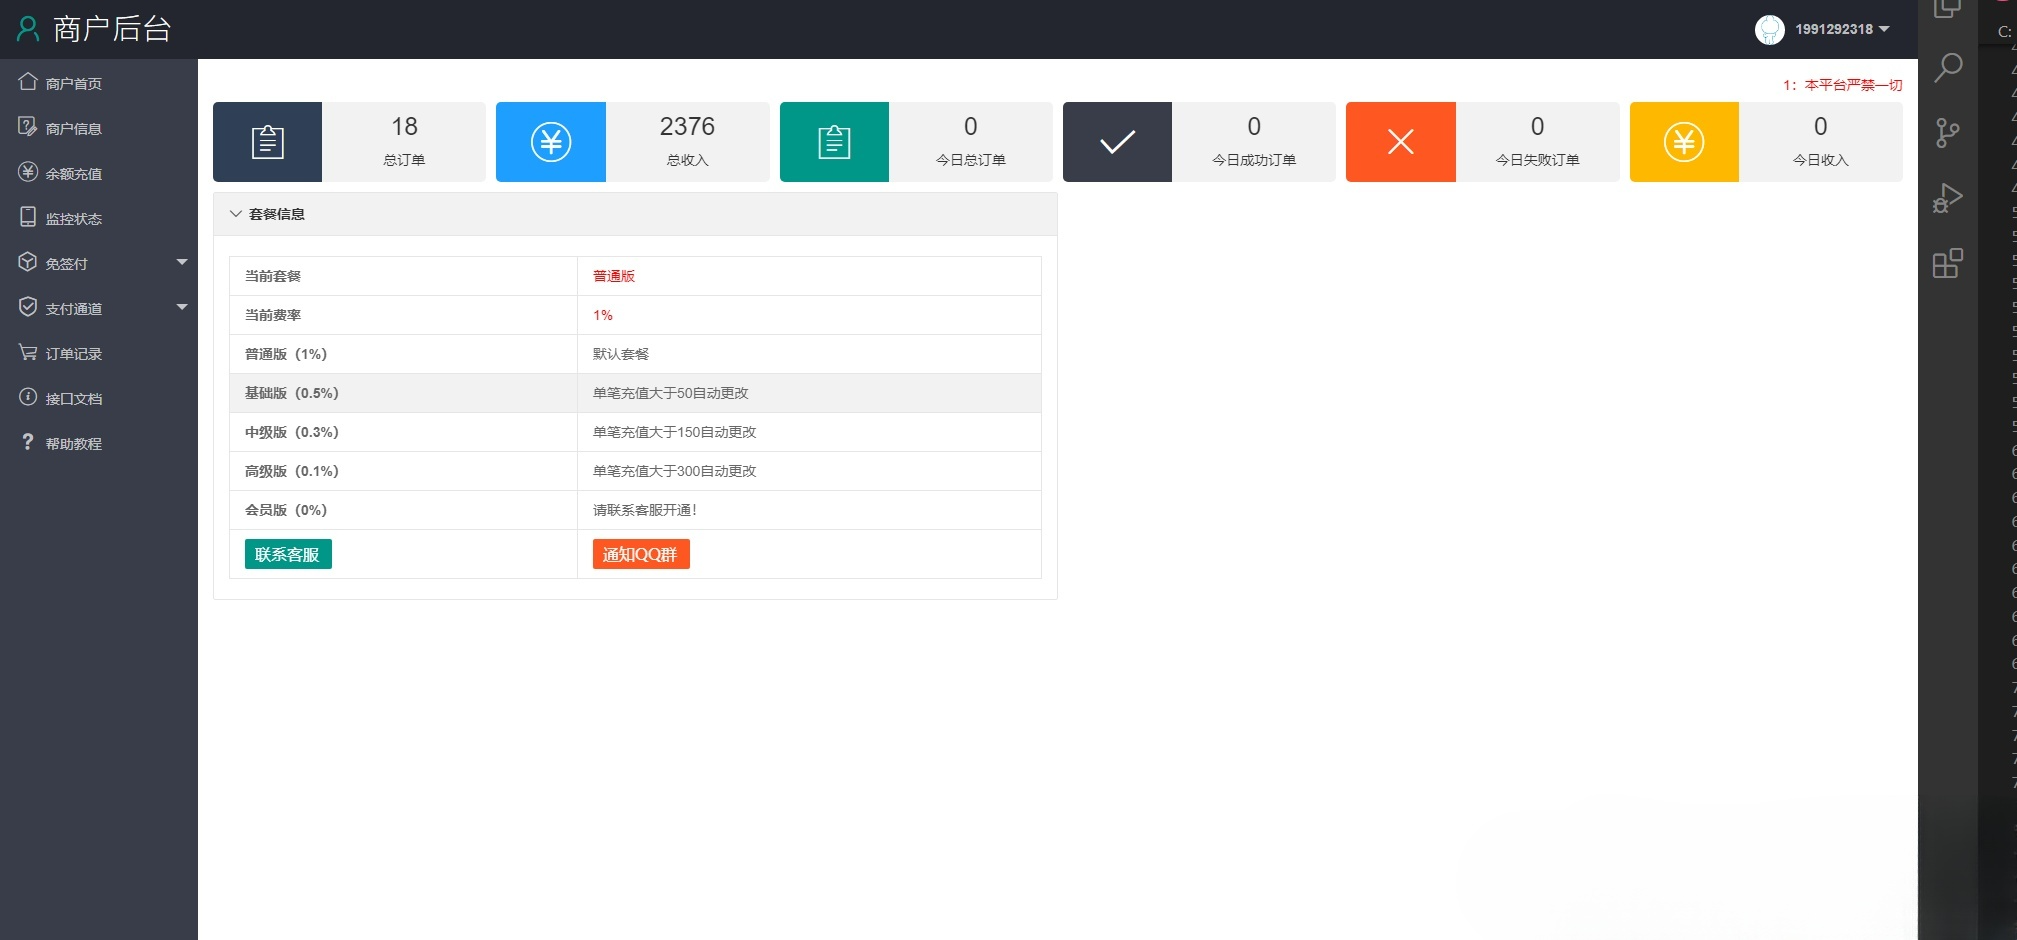Click the checkmark icon for 今日成功订单
Image resolution: width=2017 pixels, height=940 pixels.
(x=1116, y=141)
